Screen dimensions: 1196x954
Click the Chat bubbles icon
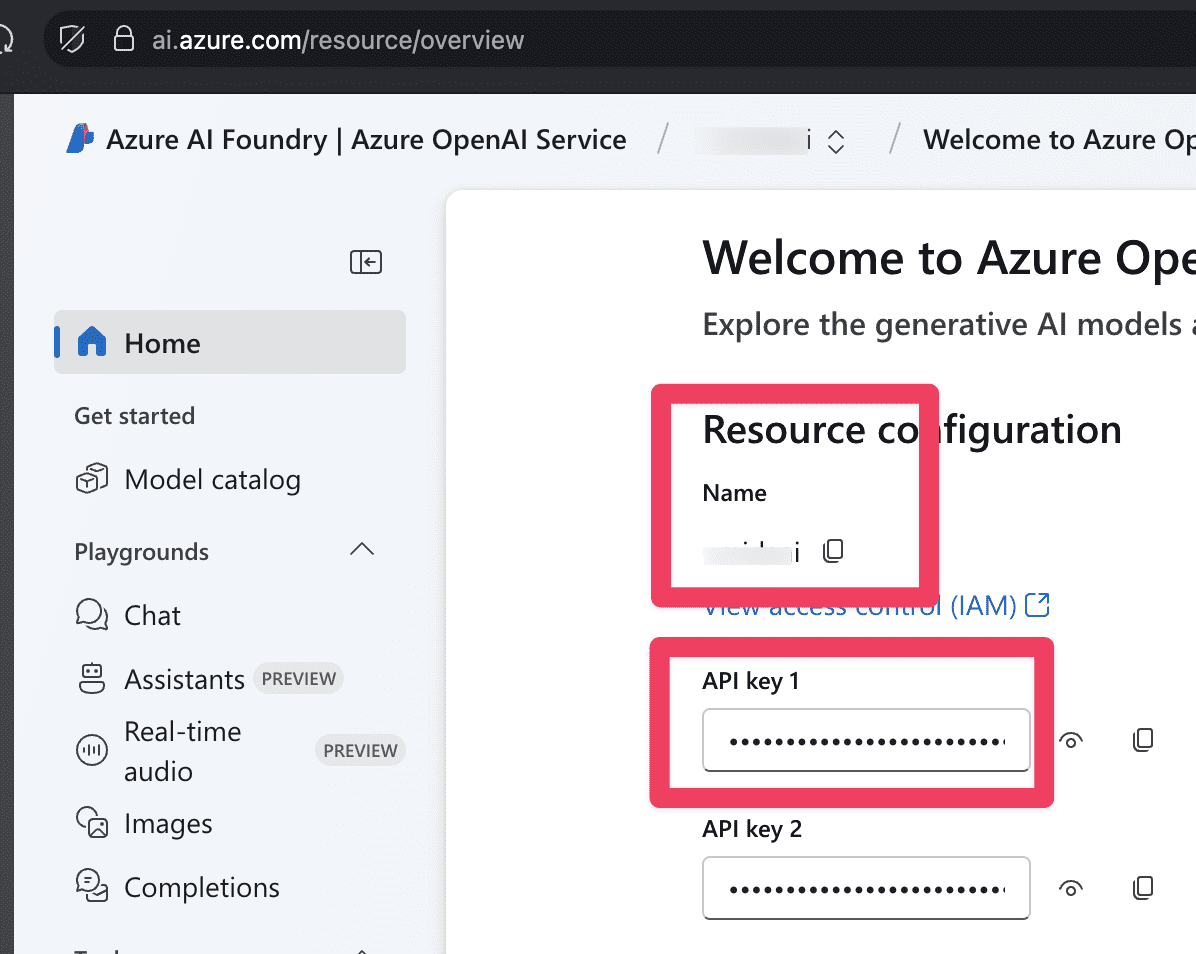92,615
